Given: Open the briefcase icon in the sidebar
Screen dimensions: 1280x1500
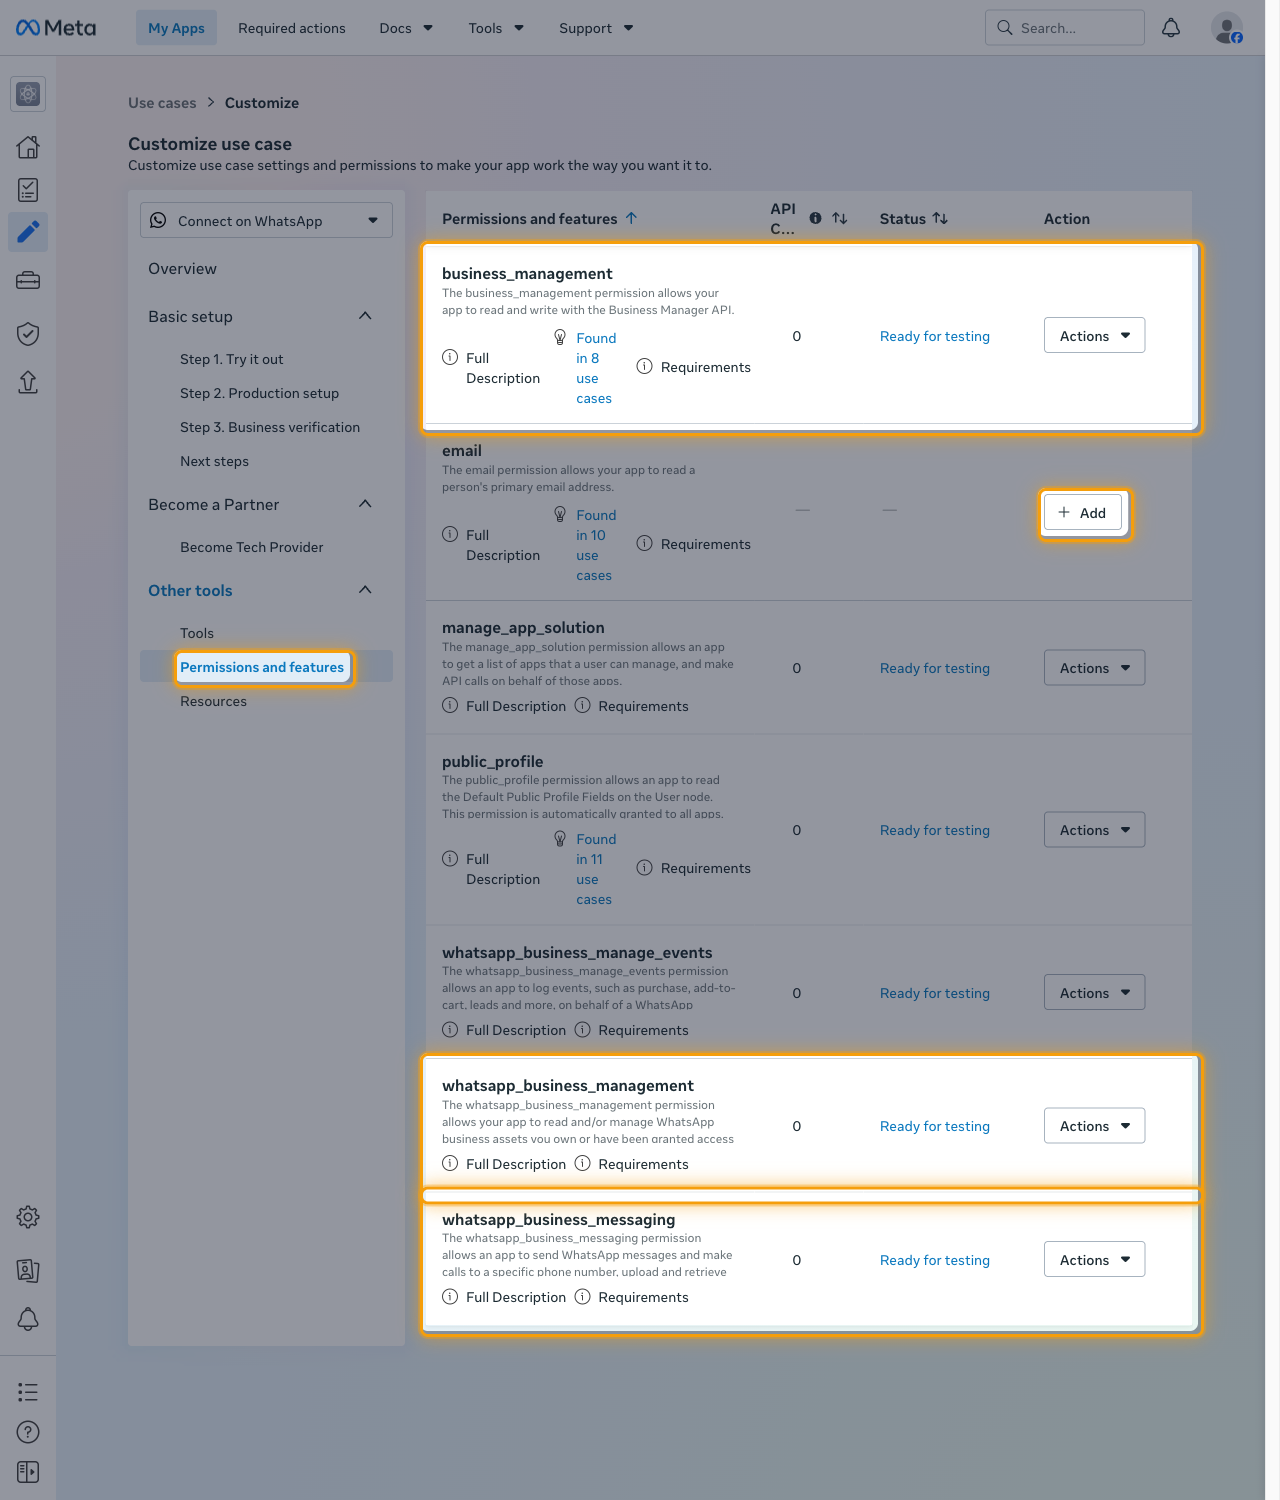Looking at the screenshot, I should click(x=28, y=281).
